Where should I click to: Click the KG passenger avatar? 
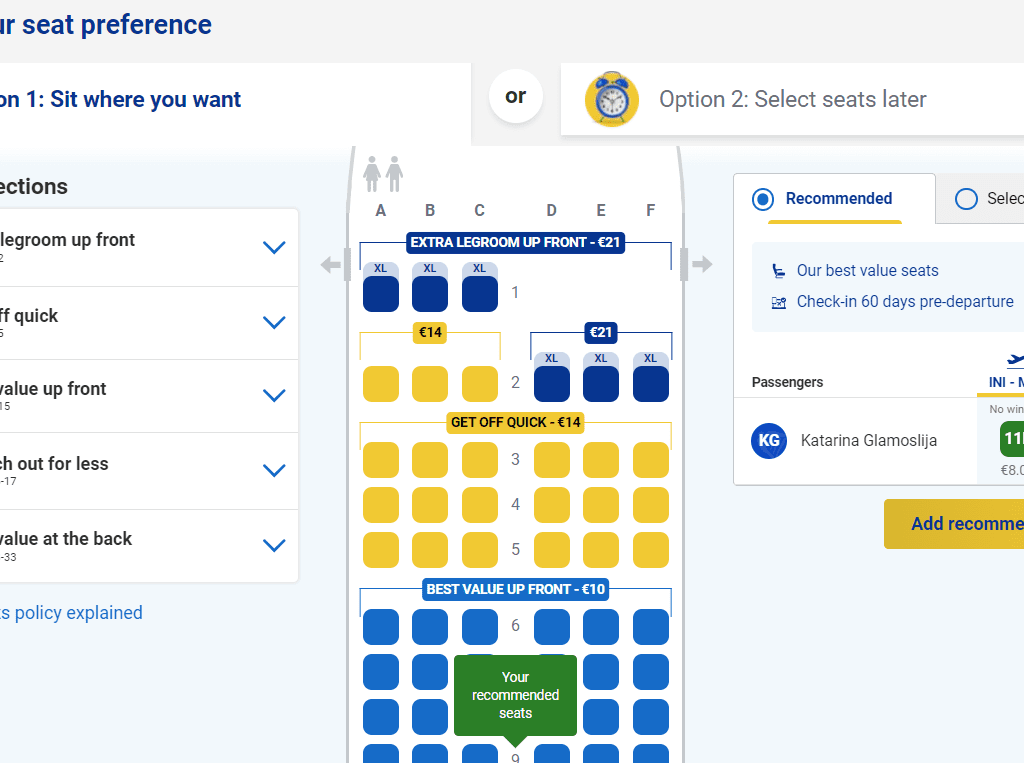[x=769, y=441]
